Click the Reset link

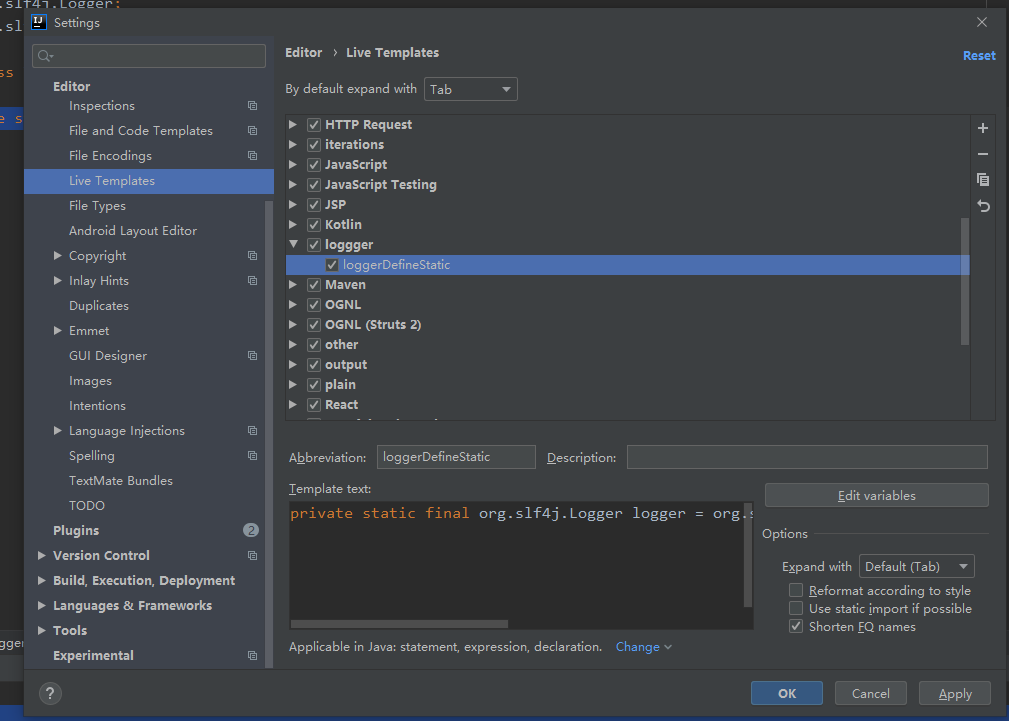click(x=979, y=56)
